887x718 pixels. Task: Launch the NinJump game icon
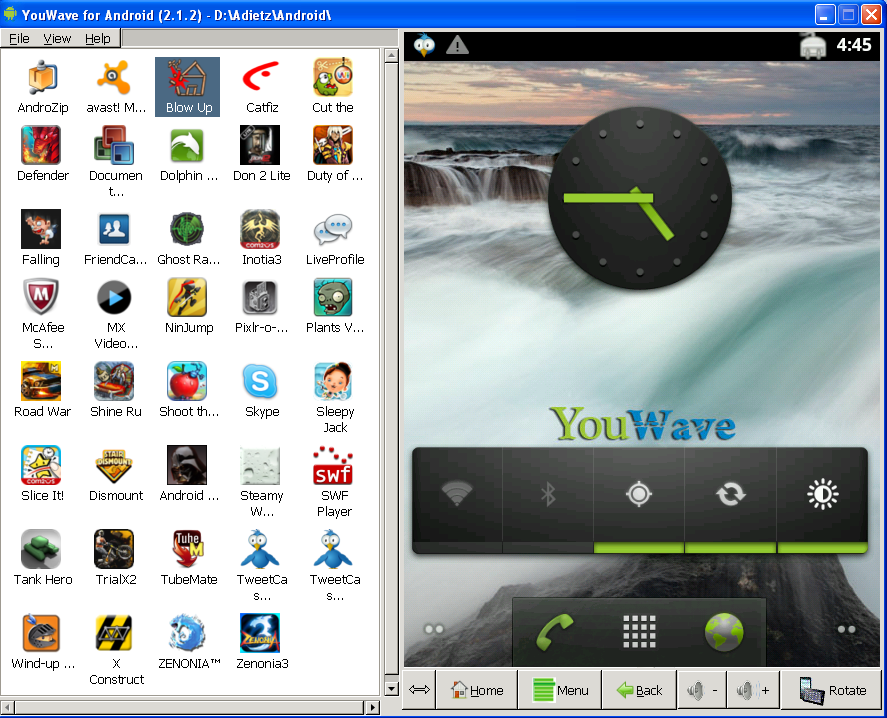[187, 297]
